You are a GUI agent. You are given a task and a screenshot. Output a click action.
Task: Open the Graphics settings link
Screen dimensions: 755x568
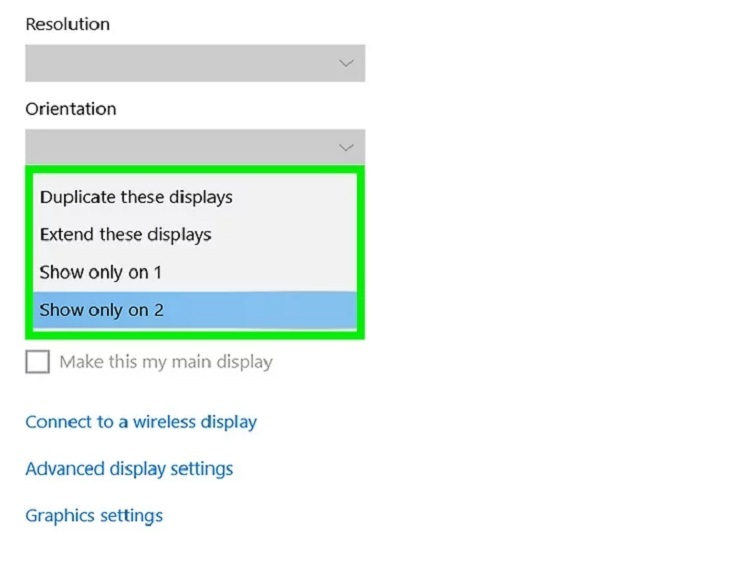click(94, 516)
